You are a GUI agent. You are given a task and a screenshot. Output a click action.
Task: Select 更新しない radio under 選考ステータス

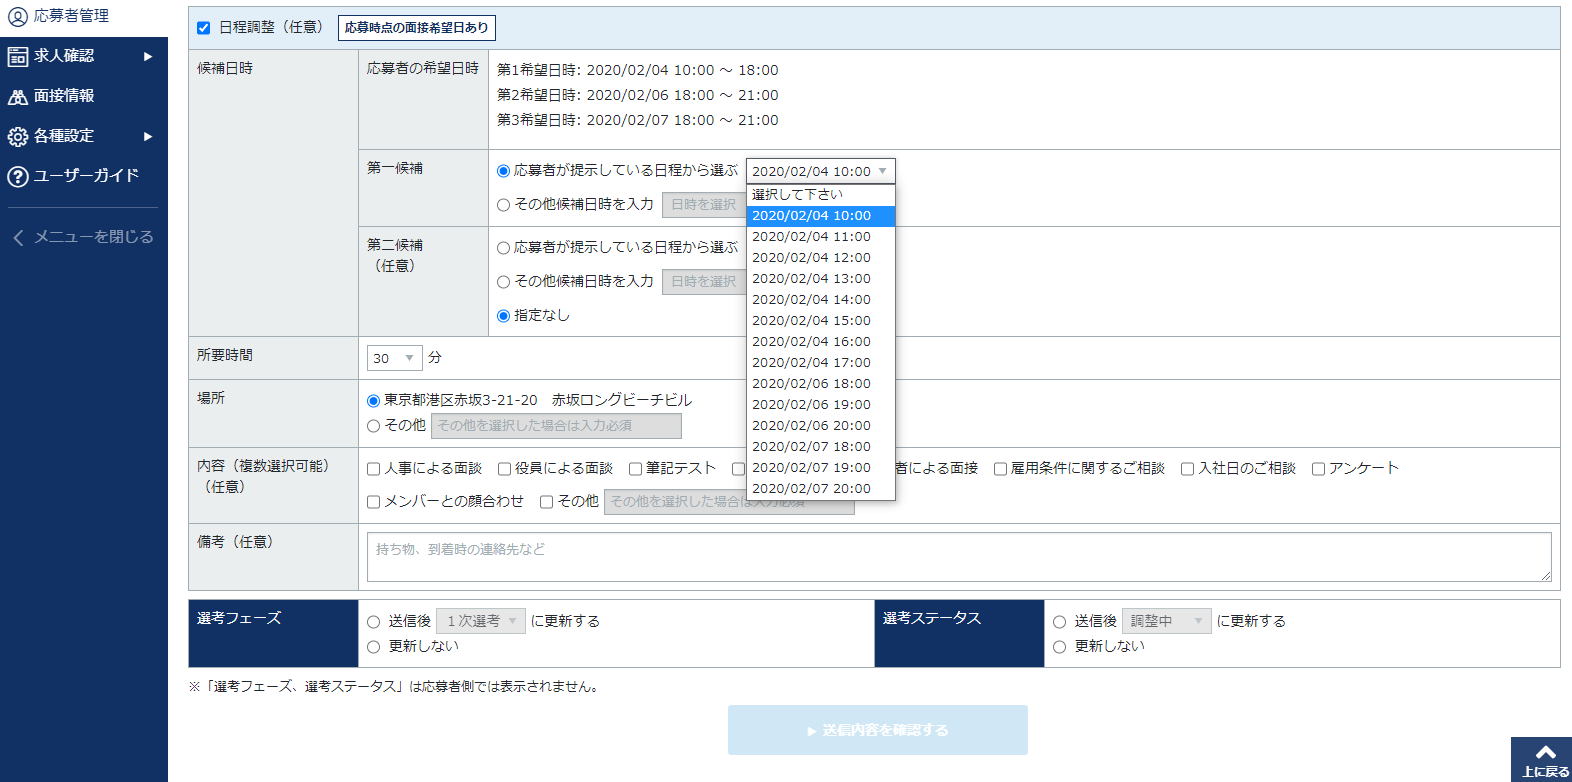pos(1059,647)
